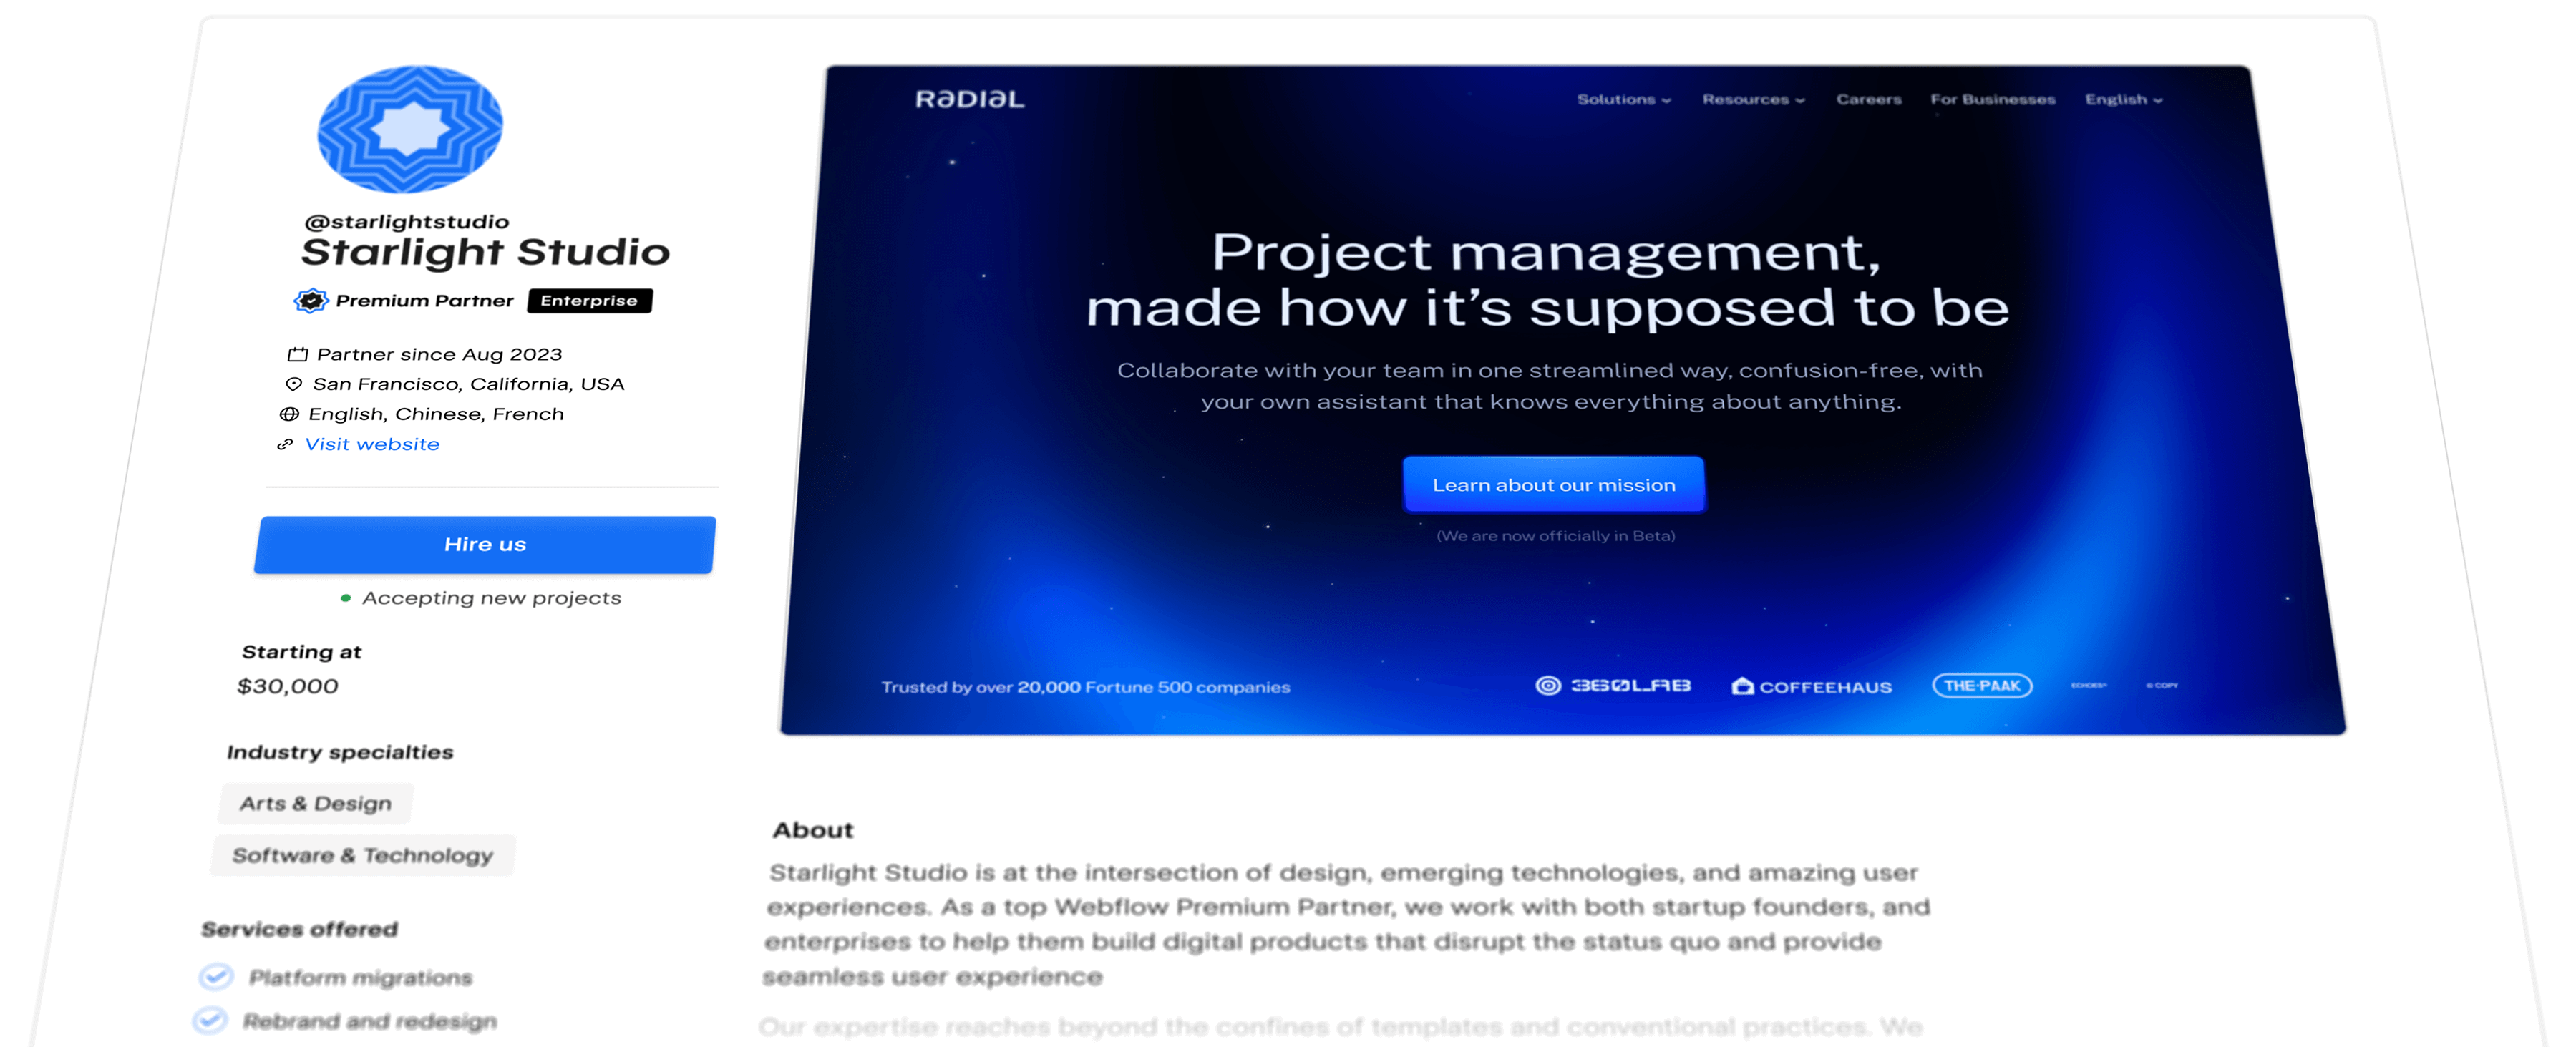2576x1047 pixels.
Task: Click the Platform migrations checkmark
Action: (x=216, y=976)
